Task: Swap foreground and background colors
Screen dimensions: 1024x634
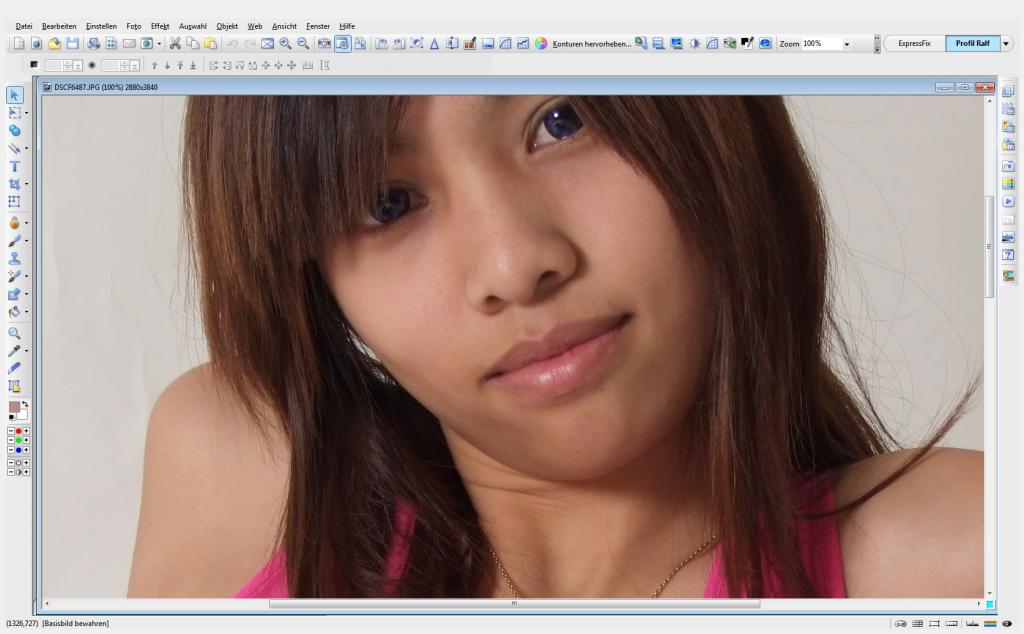Action: coord(25,404)
